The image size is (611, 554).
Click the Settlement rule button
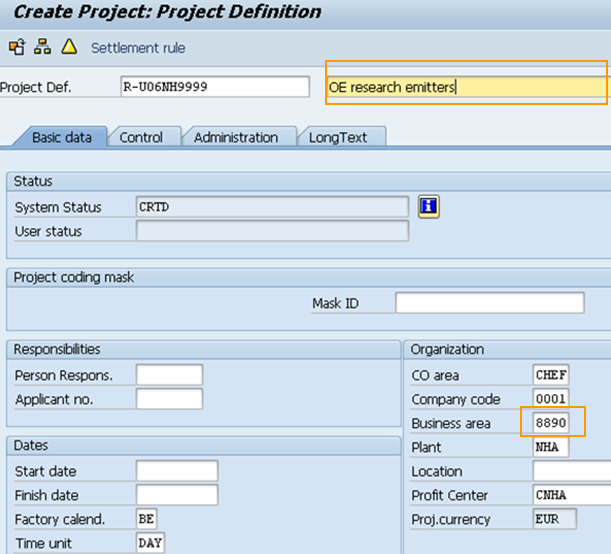(x=138, y=48)
